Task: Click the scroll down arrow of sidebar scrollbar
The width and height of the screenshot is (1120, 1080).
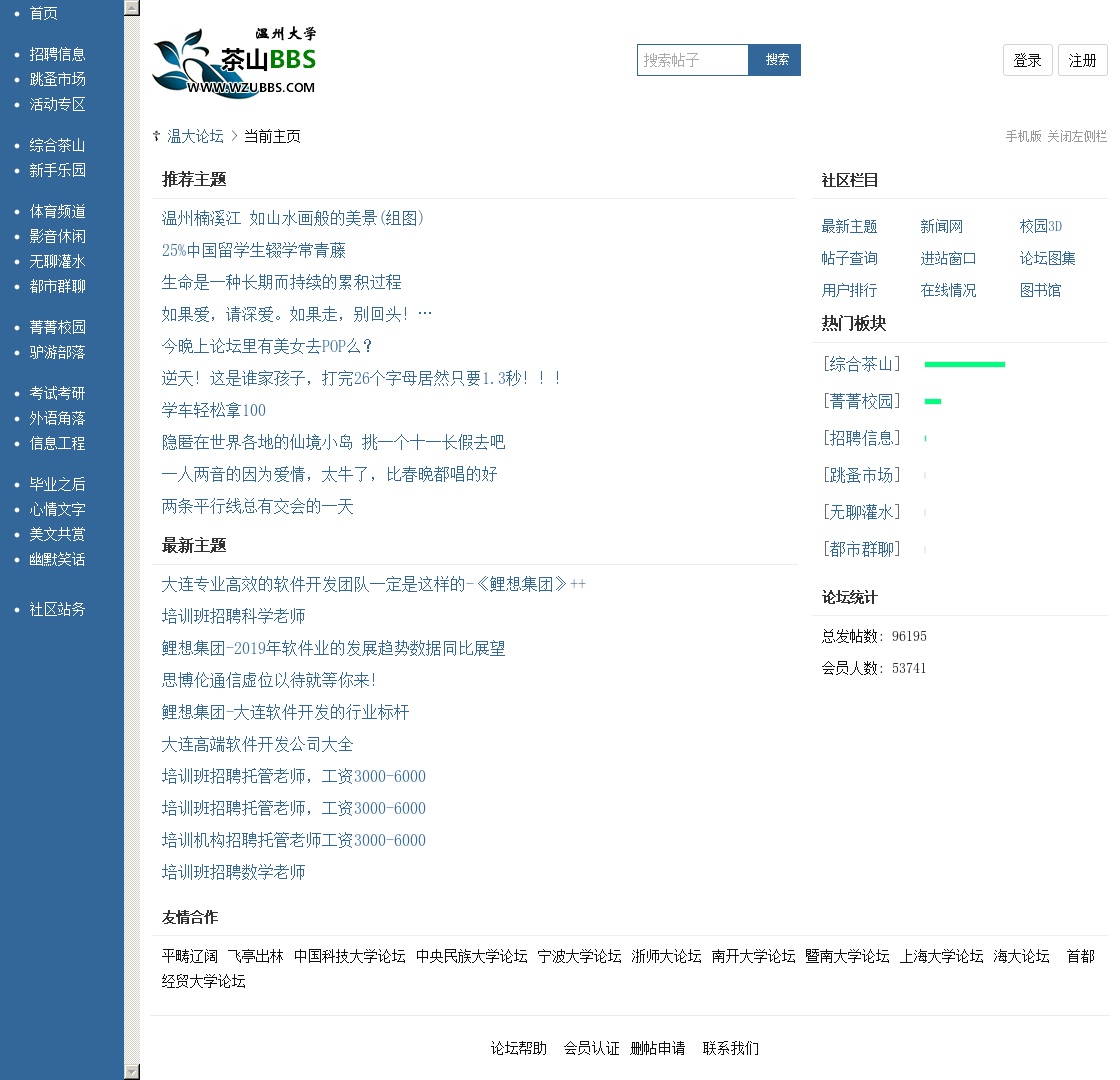Action: pyautogui.click(x=131, y=1071)
